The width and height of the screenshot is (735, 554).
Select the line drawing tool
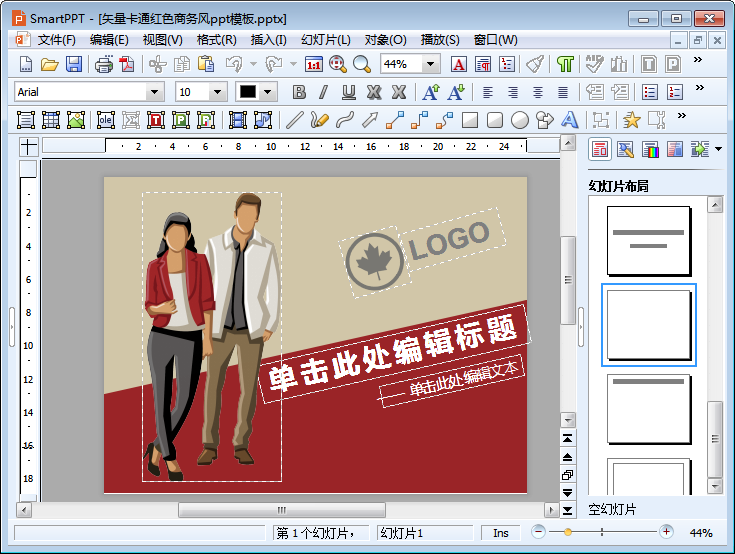click(x=294, y=120)
